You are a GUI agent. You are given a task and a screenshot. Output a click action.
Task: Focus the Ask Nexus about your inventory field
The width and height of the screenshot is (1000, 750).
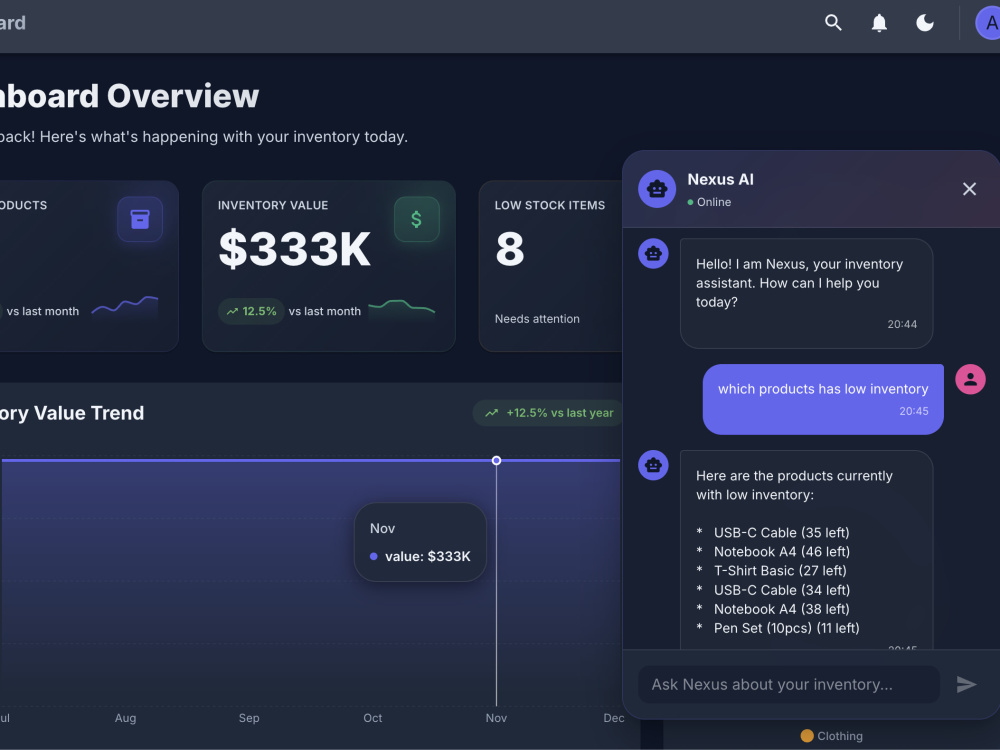(x=788, y=684)
